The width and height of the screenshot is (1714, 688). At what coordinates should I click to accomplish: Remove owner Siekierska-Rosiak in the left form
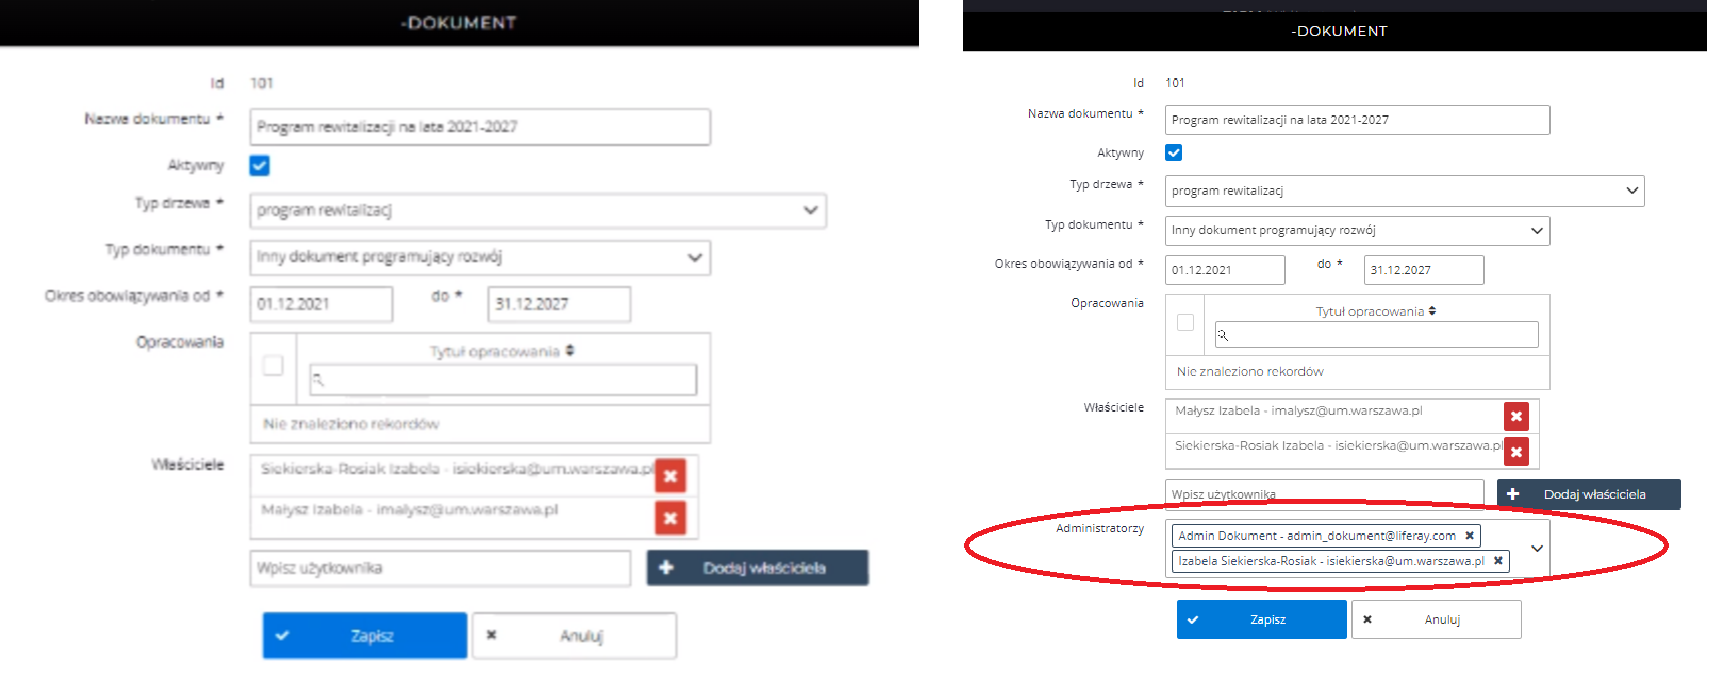(x=670, y=476)
